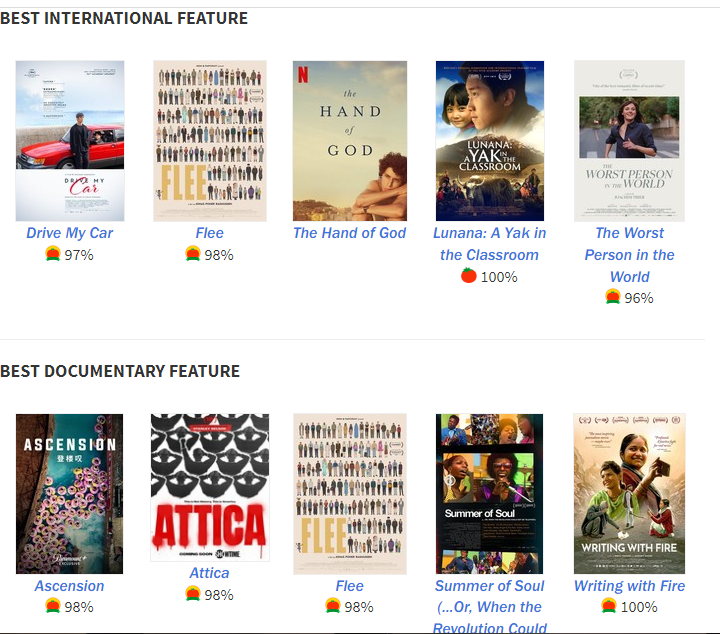The width and height of the screenshot is (720, 634).
Task: Follow the Ascension title link
Action: point(69,586)
